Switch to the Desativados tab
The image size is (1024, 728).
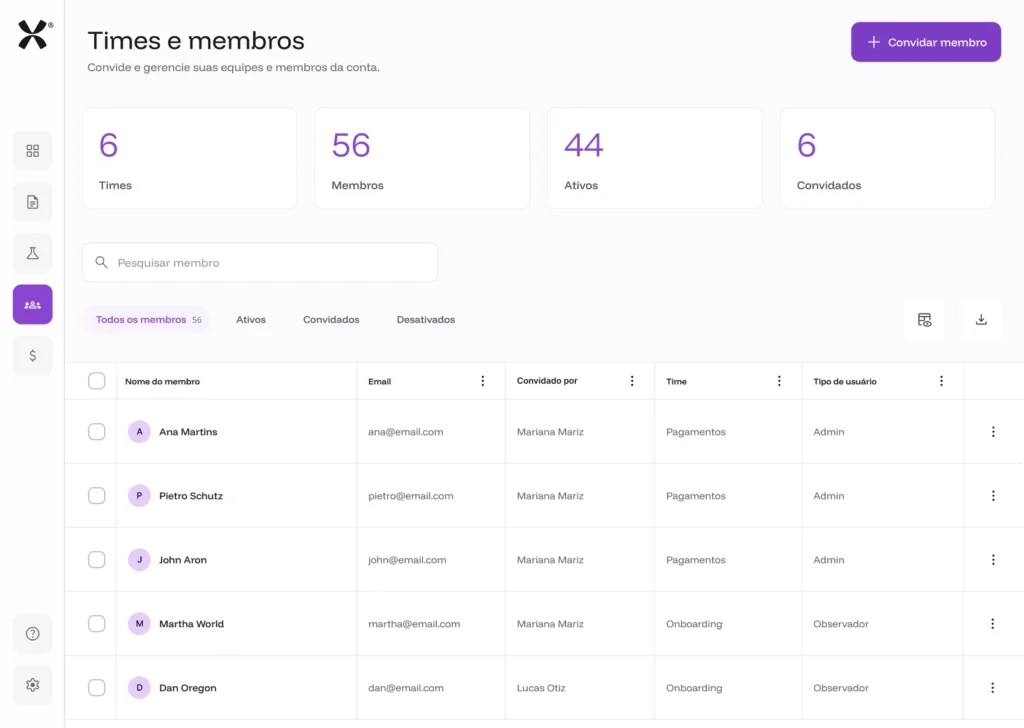425,320
